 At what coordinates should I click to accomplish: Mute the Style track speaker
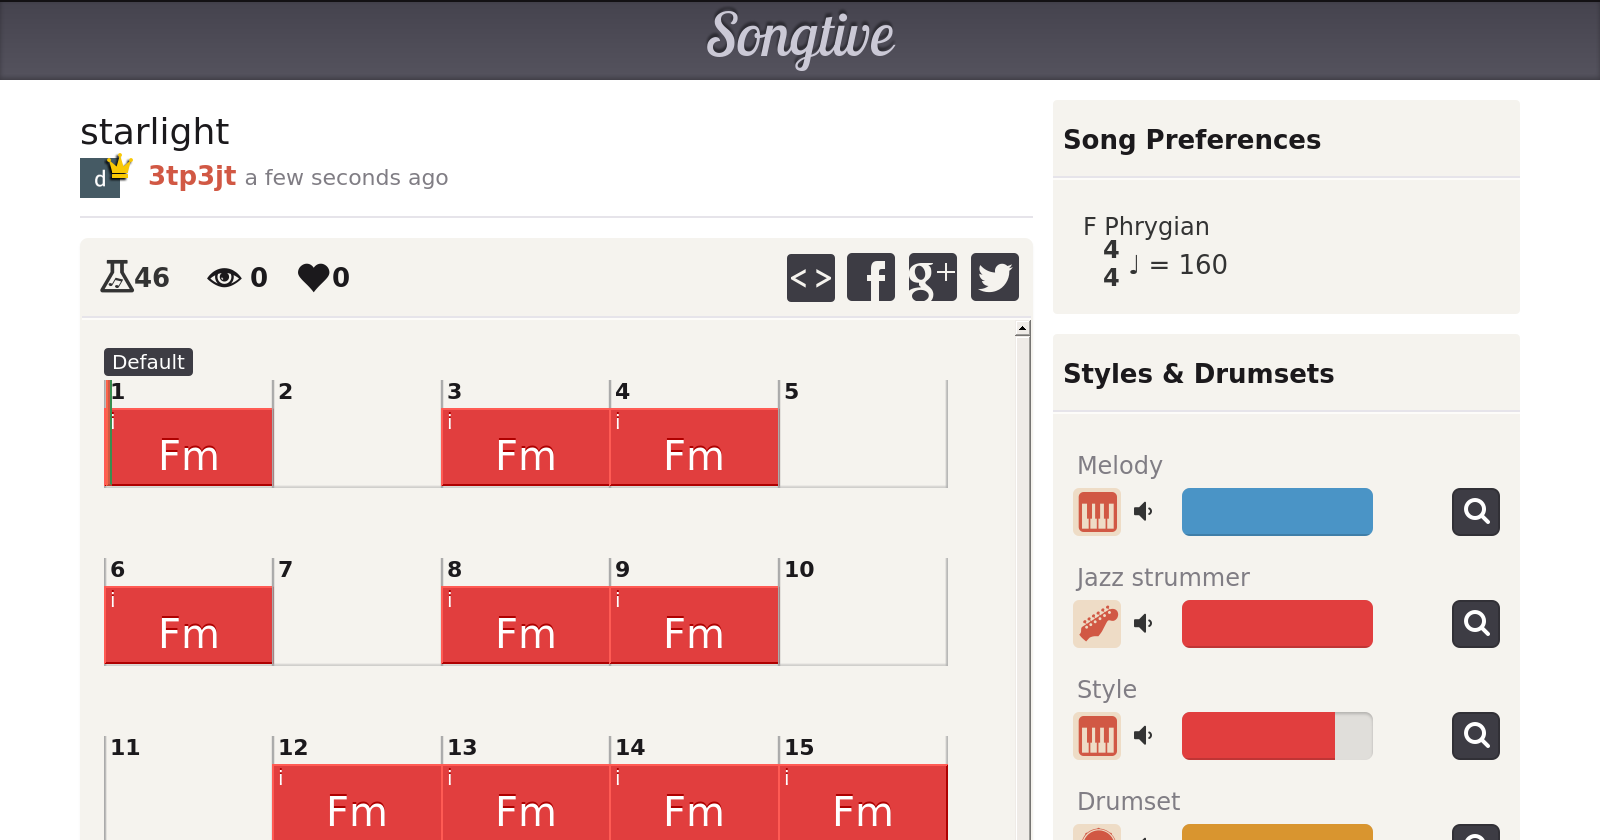[x=1143, y=736]
